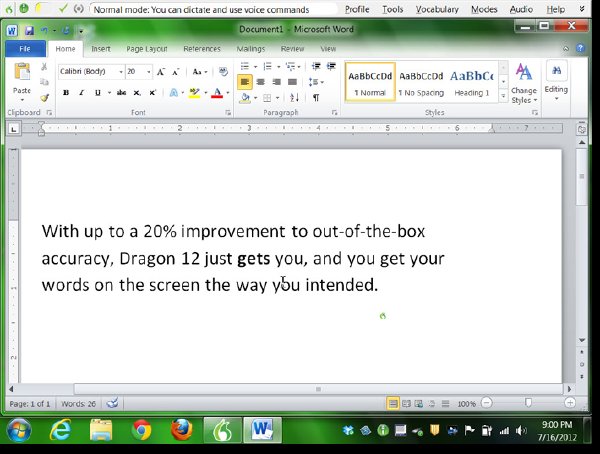Click the Cut scissors icon

(44, 67)
